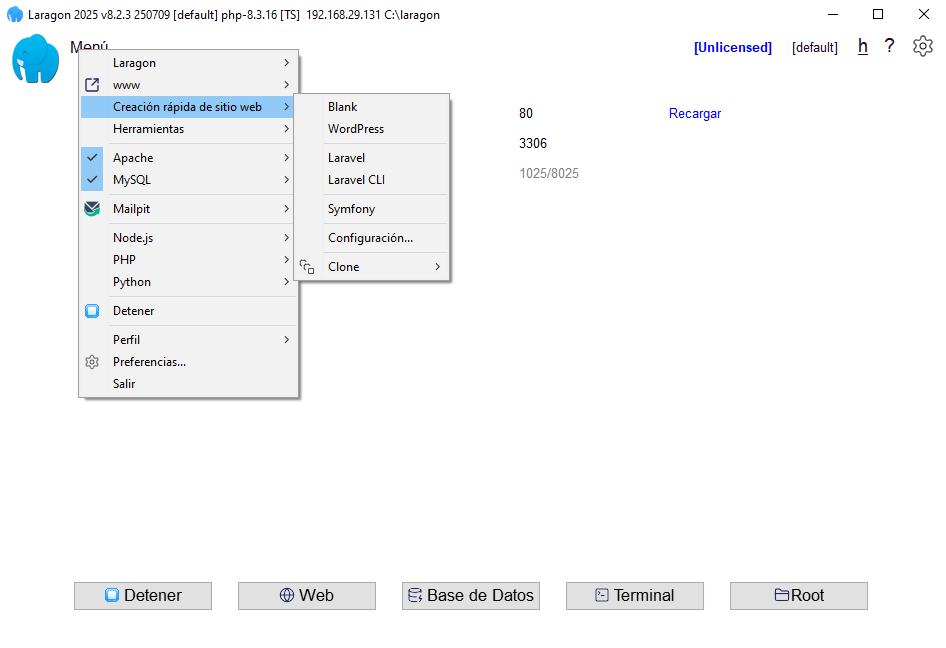Open Preferencias... from the menu
Screen dimensions: 946x648
pos(188,362)
